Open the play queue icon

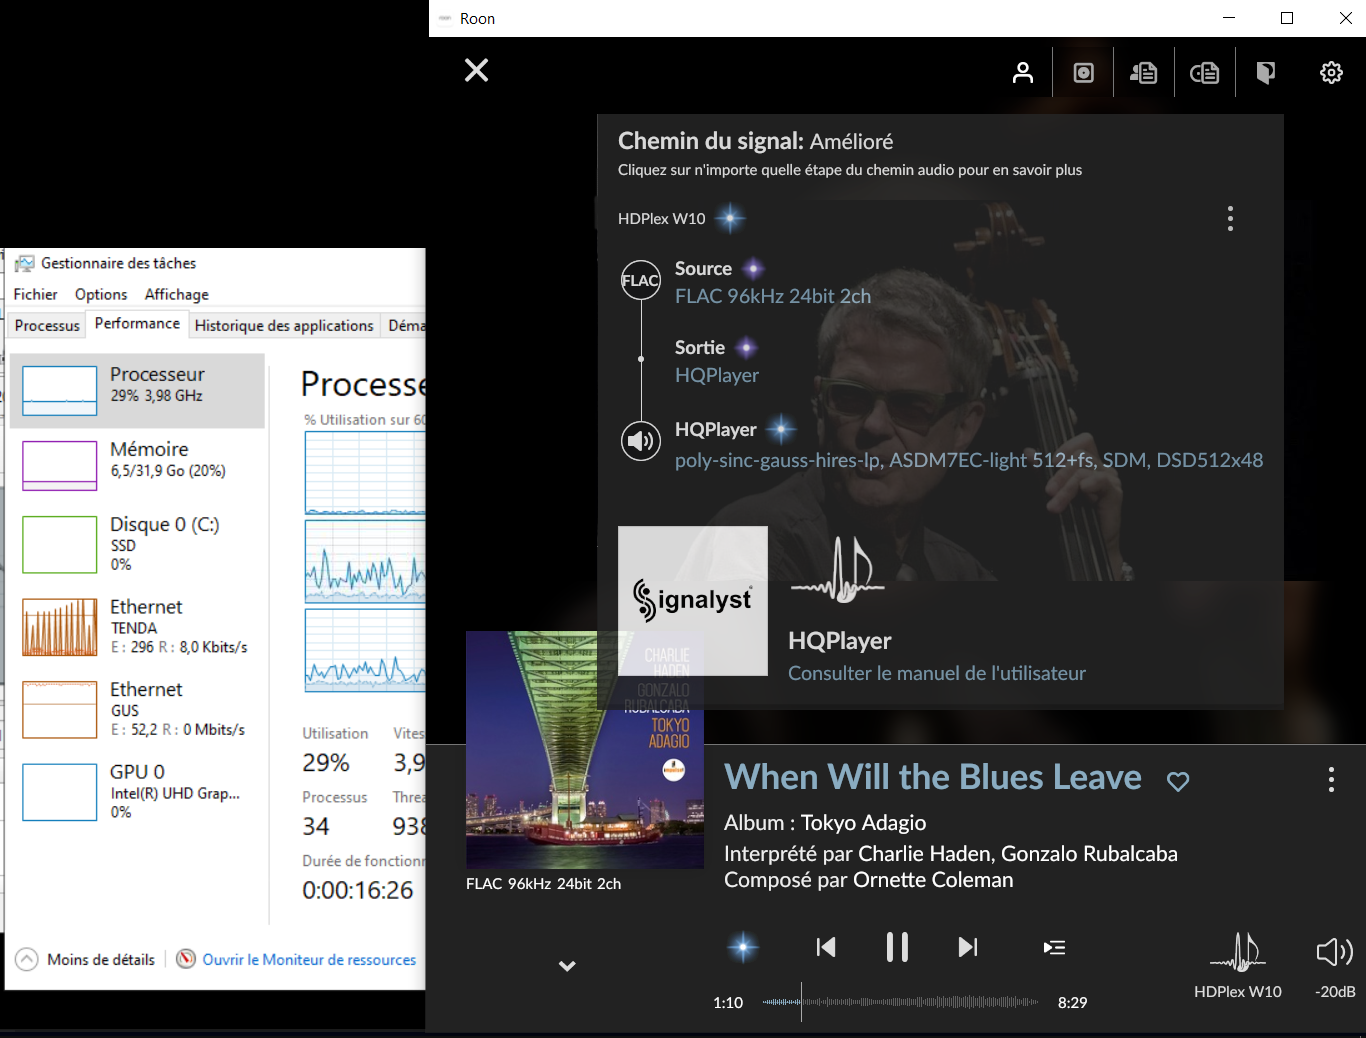pyautogui.click(x=1054, y=947)
